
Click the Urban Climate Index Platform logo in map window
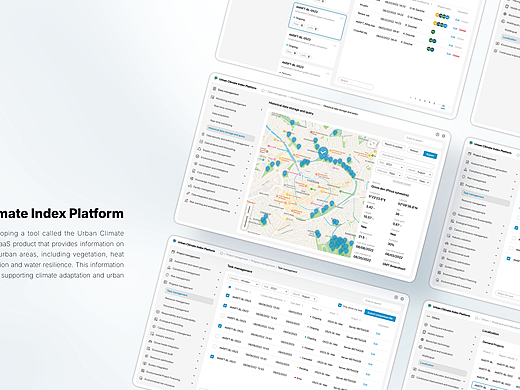click(x=216, y=78)
